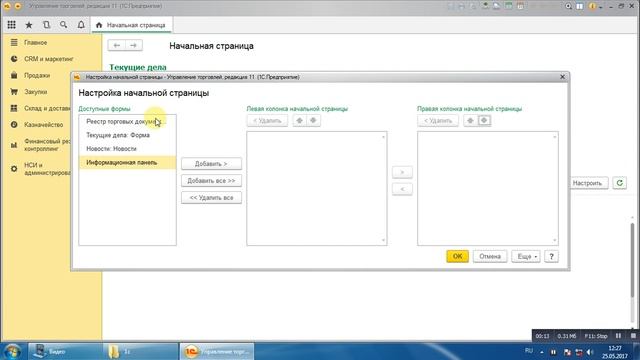Click Отмена button
Screen dimensions: 640x360
(x=490, y=256)
